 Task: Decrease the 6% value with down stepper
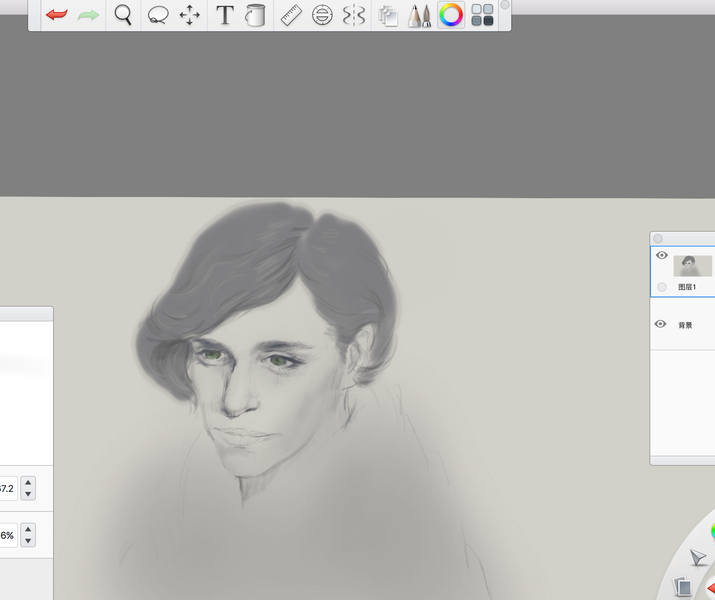click(x=28, y=541)
